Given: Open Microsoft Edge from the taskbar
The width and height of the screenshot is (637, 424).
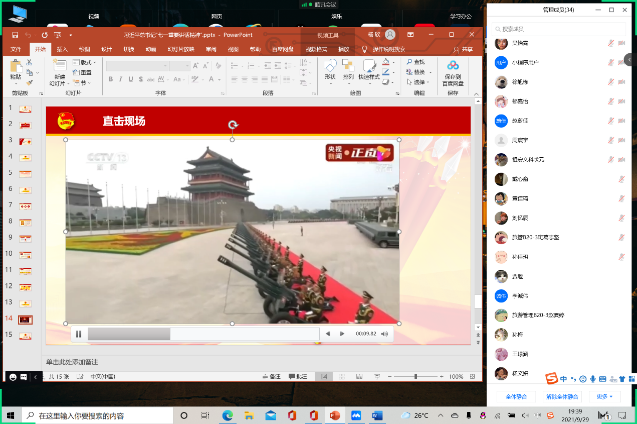Looking at the screenshot, I should point(228,415).
